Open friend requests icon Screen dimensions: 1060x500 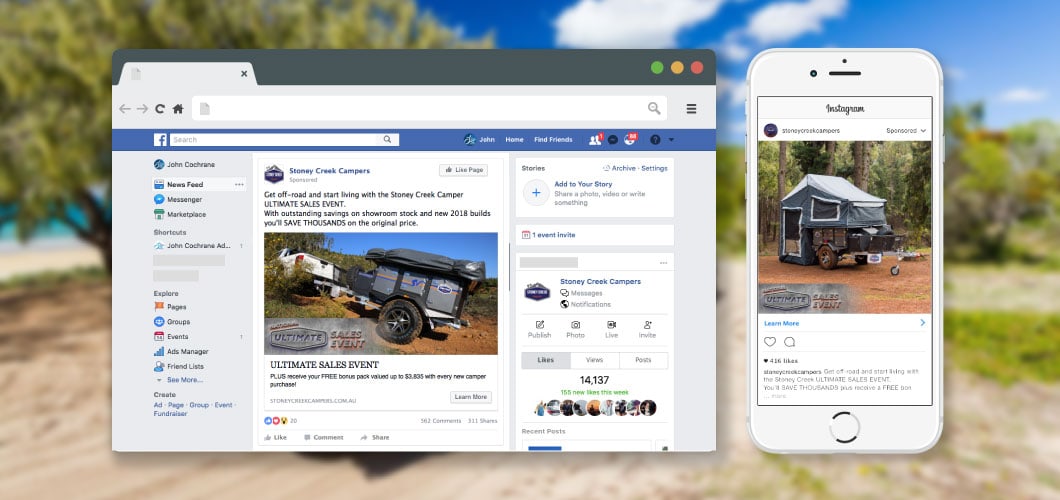[596, 139]
